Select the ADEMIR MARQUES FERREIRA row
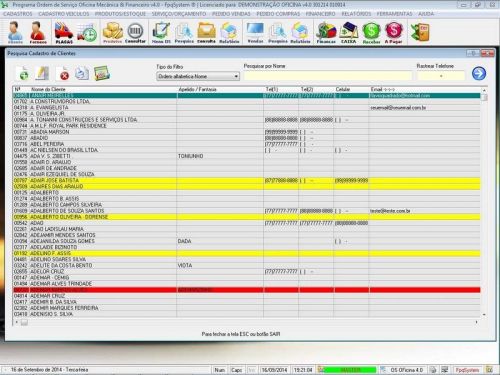 coord(247,308)
